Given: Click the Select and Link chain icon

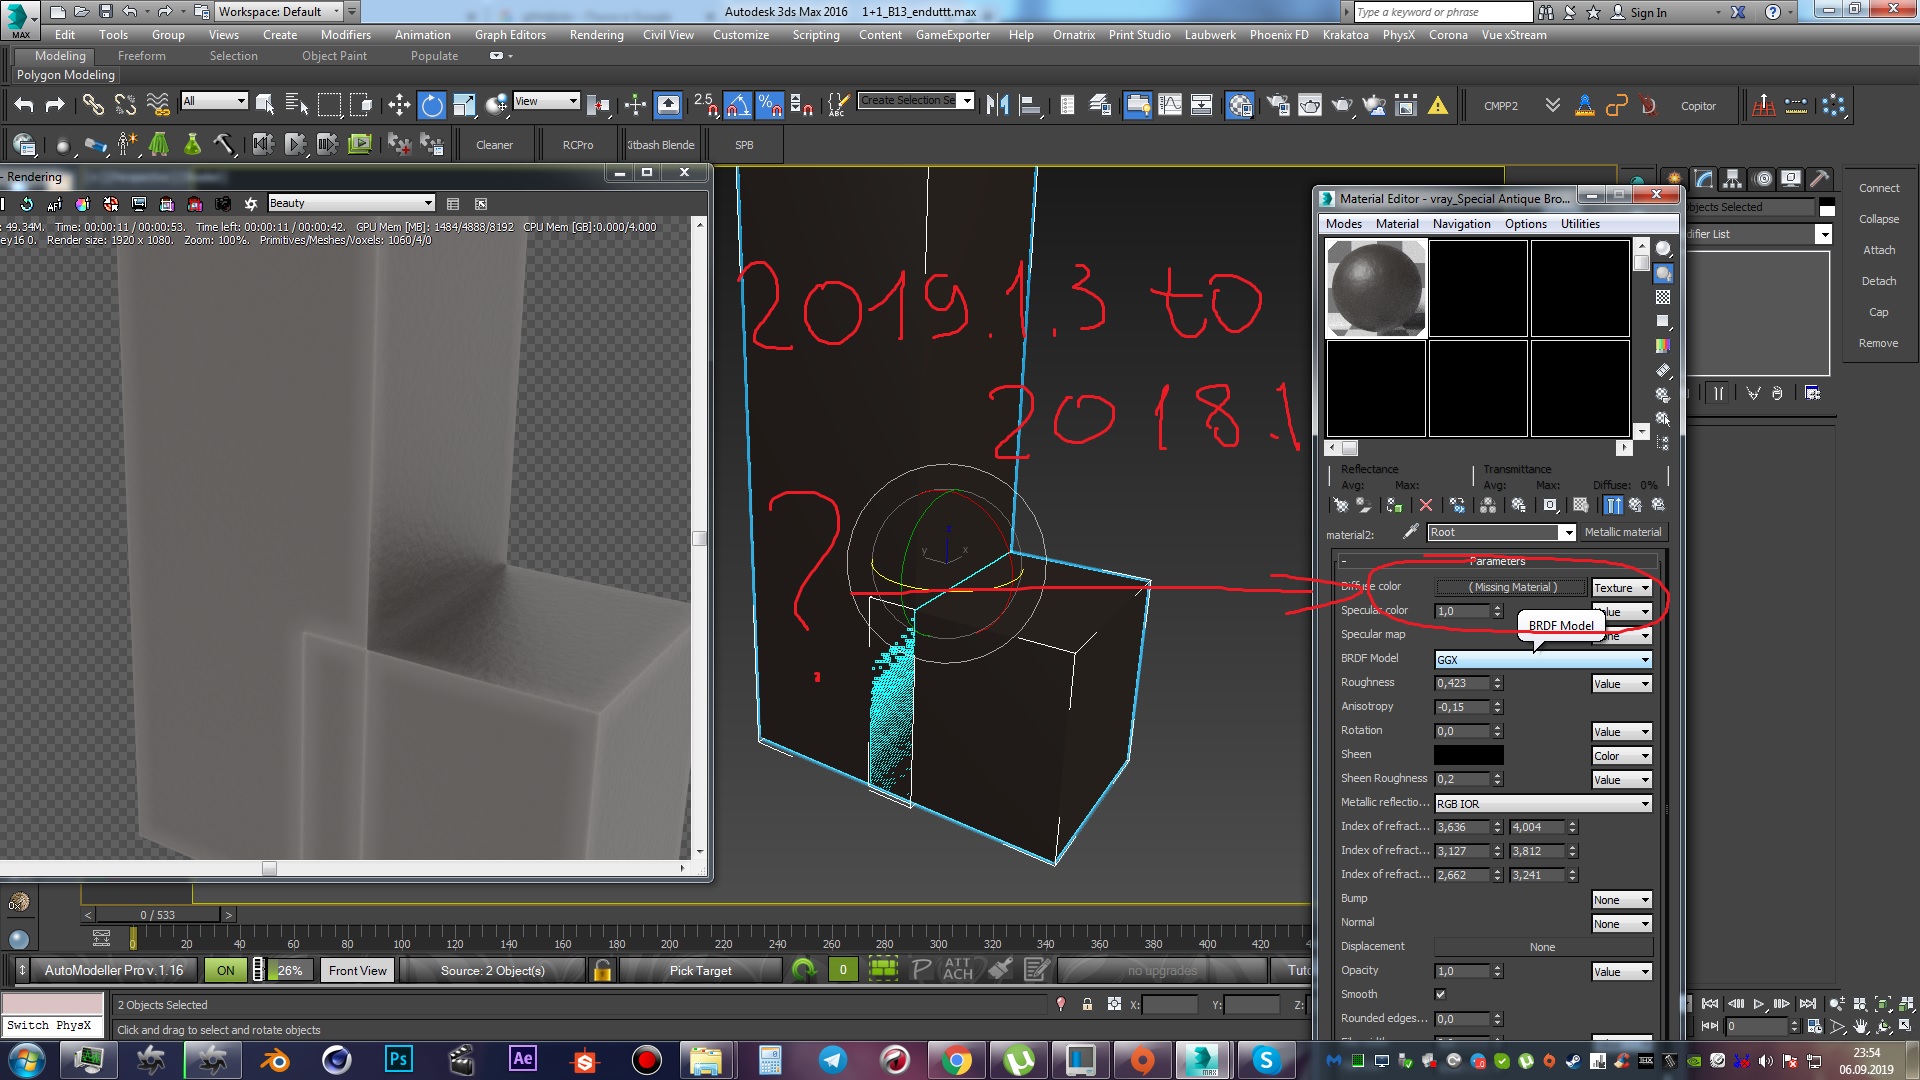Looking at the screenshot, I should coord(92,105).
